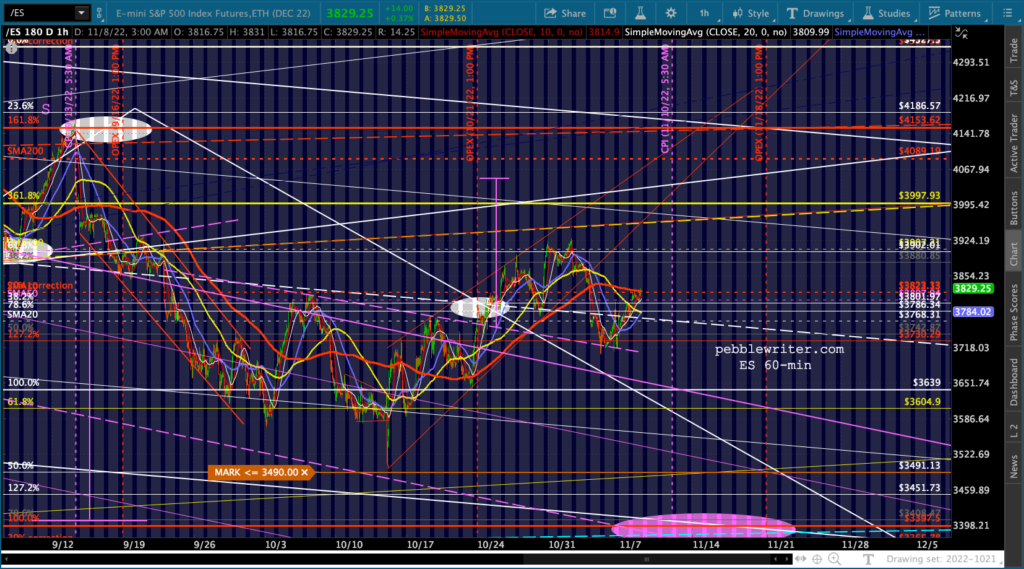Click the /ES 180 D 1h chart label
The height and width of the screenshot is (569, 1024).
[x=37, y=32]
